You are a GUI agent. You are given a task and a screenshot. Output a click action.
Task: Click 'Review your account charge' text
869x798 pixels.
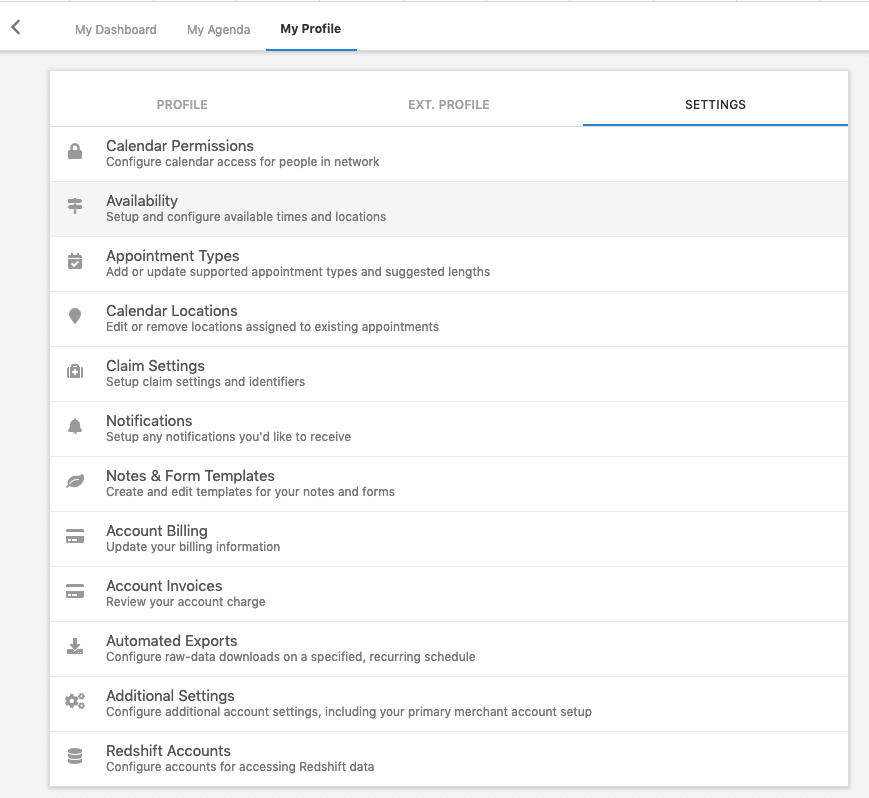coord(186,602)
